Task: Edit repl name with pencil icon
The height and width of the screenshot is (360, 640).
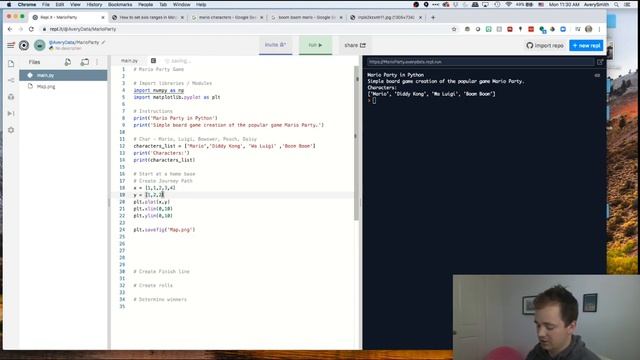Action: pyautogui.click(x=103, y=42)
